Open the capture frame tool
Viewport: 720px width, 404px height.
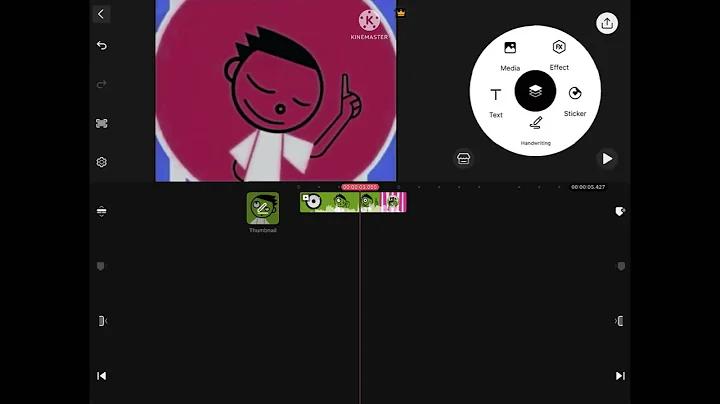(x=101, y=123)
